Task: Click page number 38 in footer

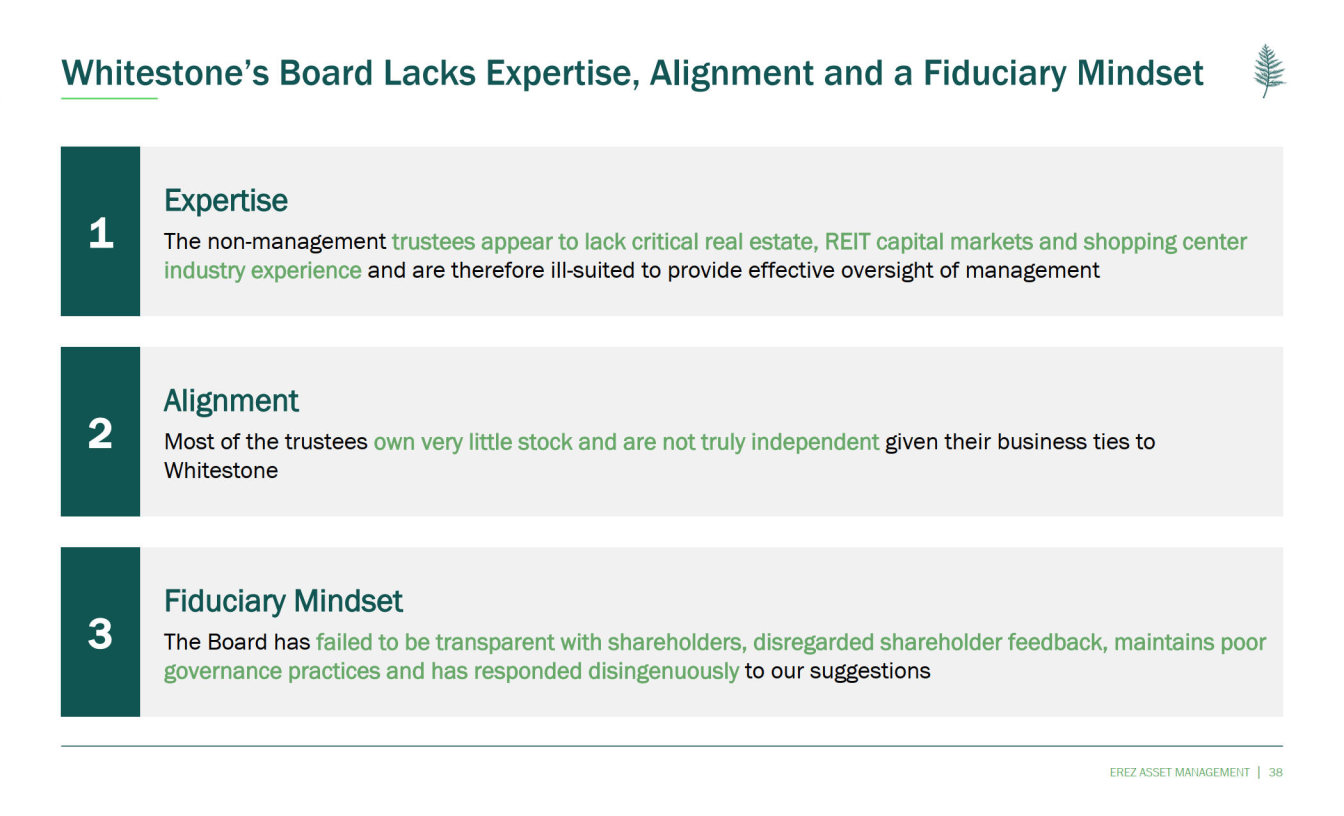Action: click(x=1275, y=772)
